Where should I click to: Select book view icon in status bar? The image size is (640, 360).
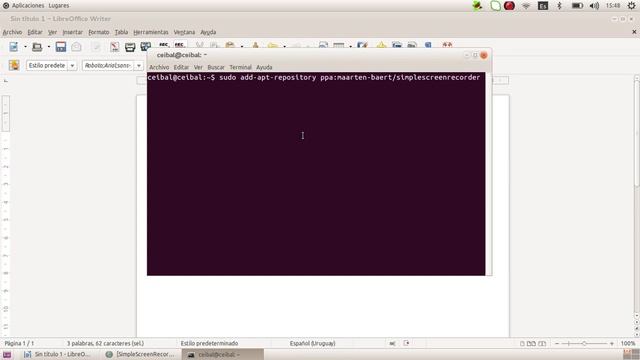click(542, 344)
